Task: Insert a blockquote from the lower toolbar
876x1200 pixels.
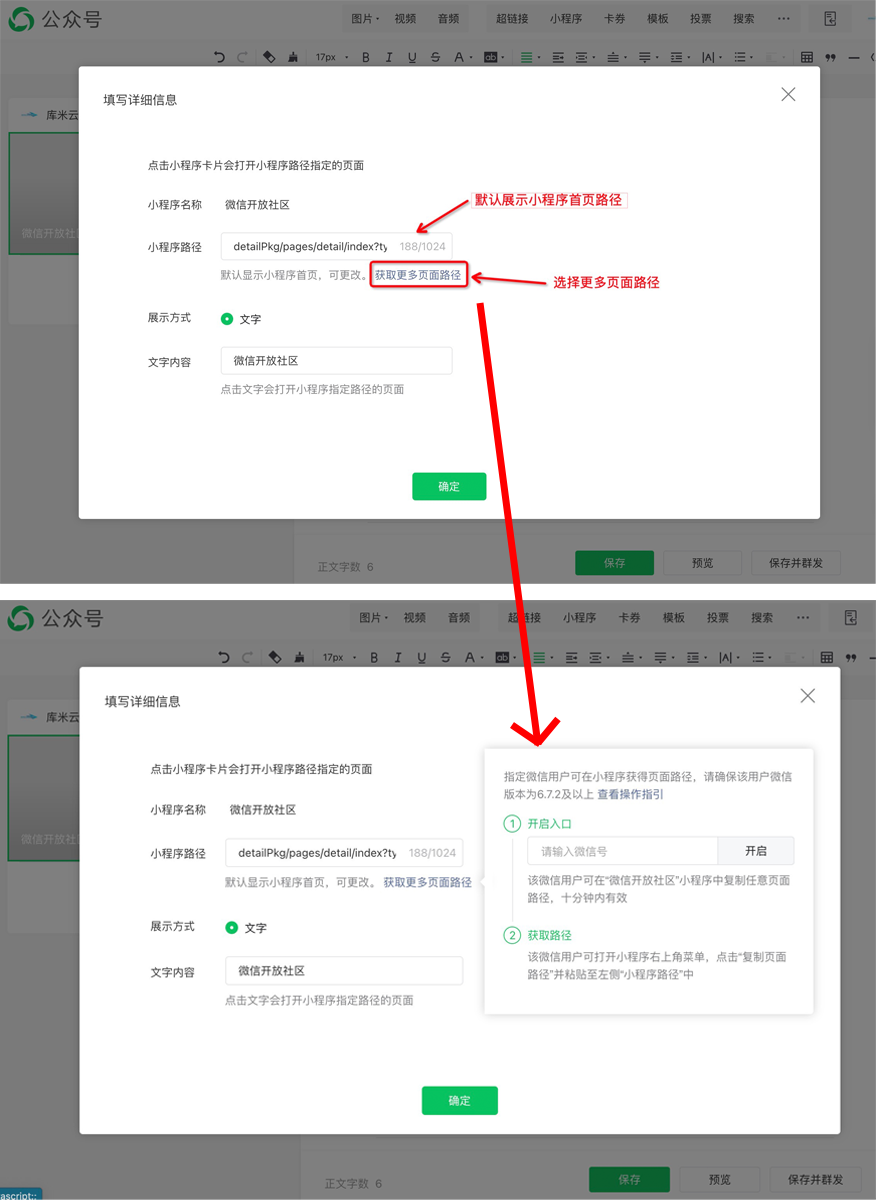Action: 852,657
